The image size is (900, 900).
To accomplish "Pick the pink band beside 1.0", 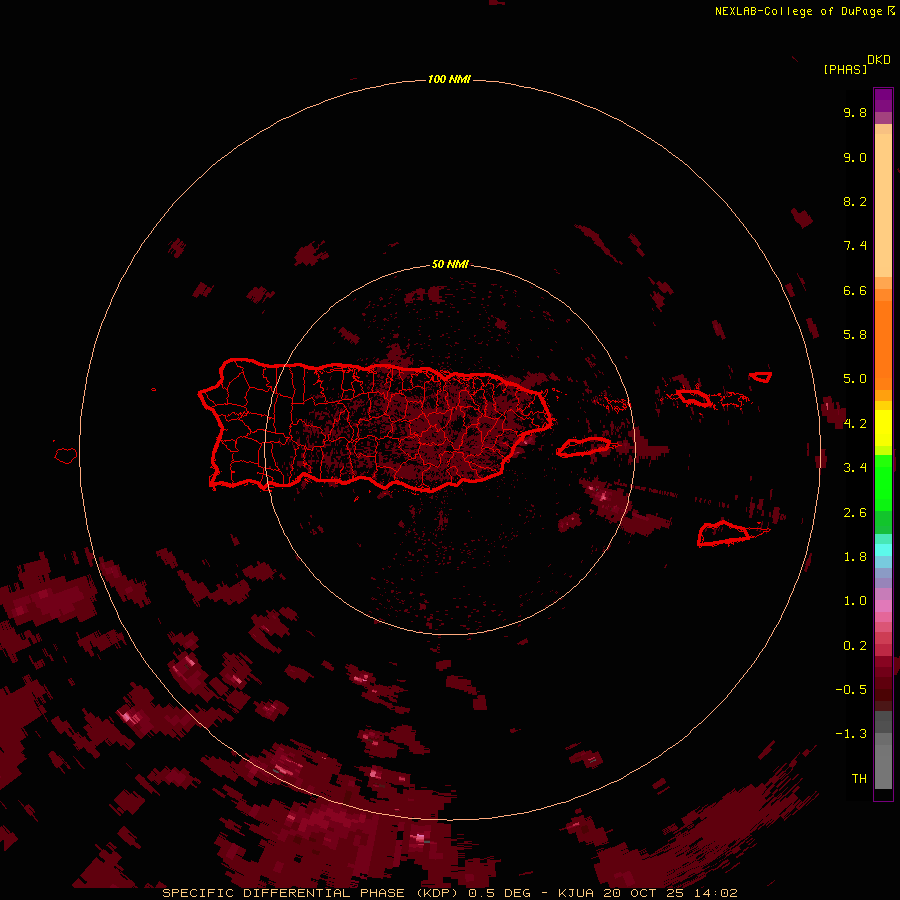I will pyautogui.click(x=883, y=606).
